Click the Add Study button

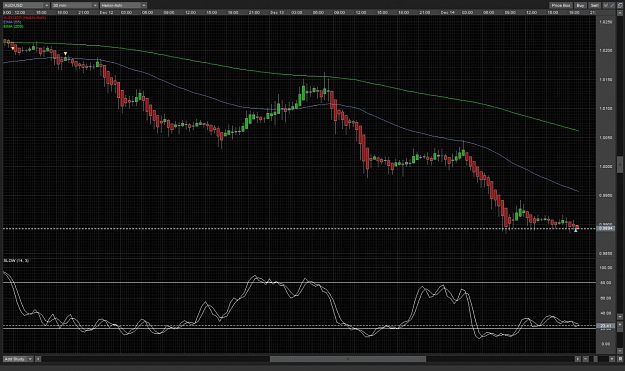click(x=15, y=359)
